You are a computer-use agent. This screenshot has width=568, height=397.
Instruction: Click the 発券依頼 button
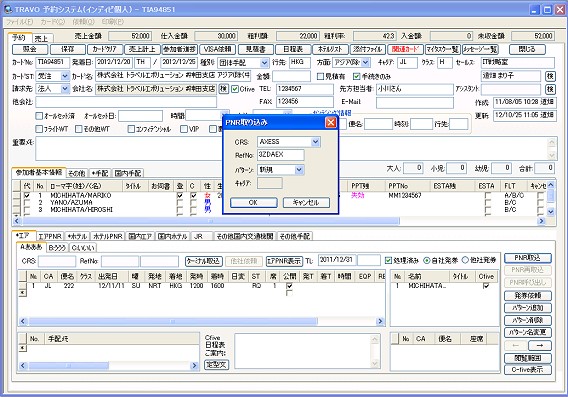pyautogui.click(x=528, y=296)
